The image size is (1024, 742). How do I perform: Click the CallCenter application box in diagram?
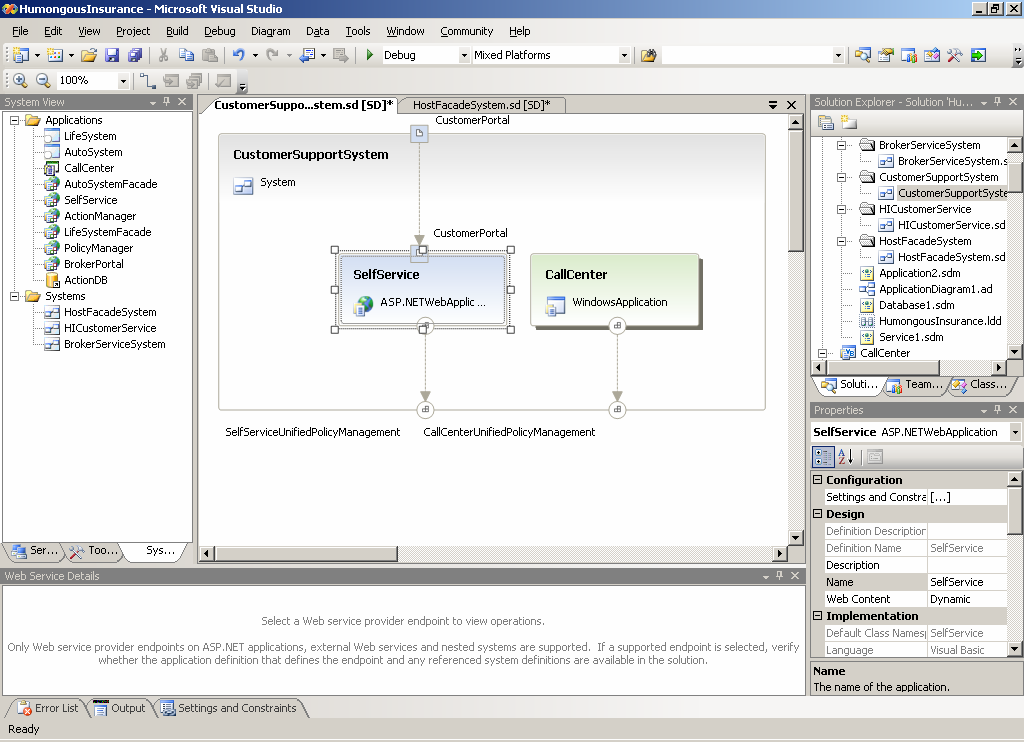(615, 290)
